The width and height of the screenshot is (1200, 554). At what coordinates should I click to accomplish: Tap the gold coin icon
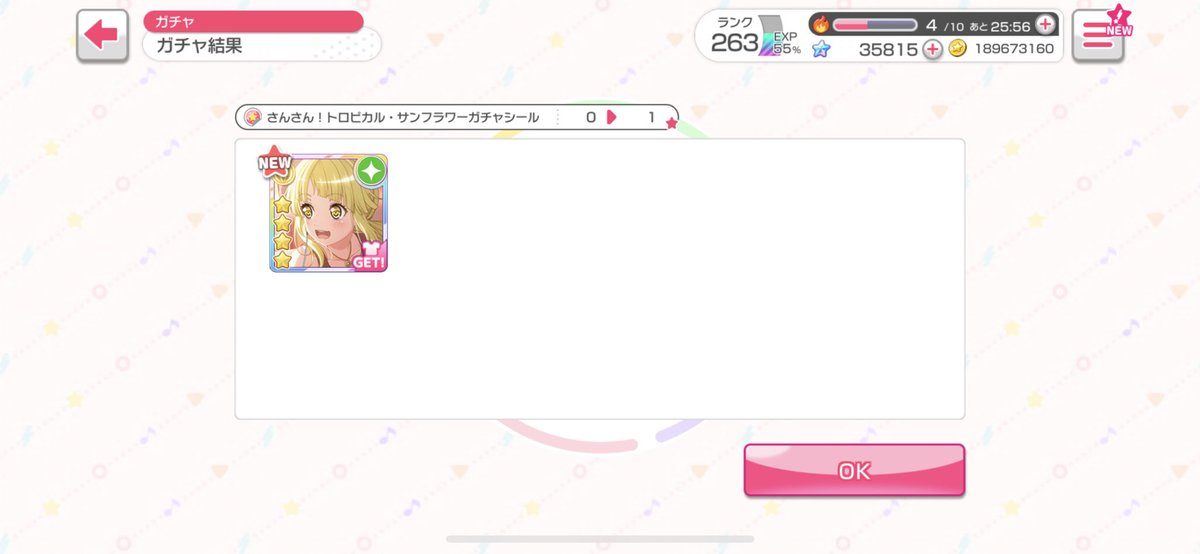pyautogui.click(x=957, y=49)
